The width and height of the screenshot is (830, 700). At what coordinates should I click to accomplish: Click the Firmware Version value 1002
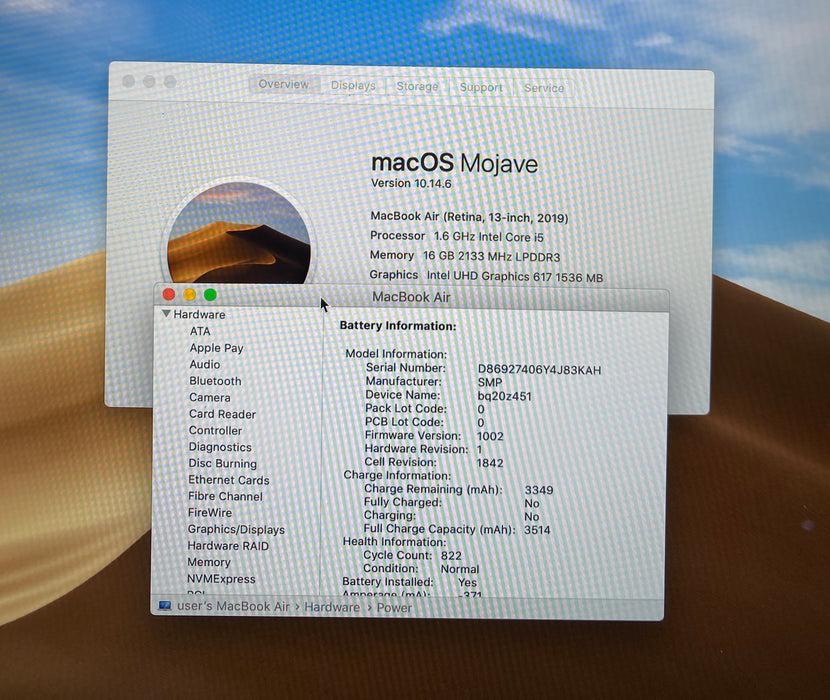pyautogui.click(x=490, y=436)
